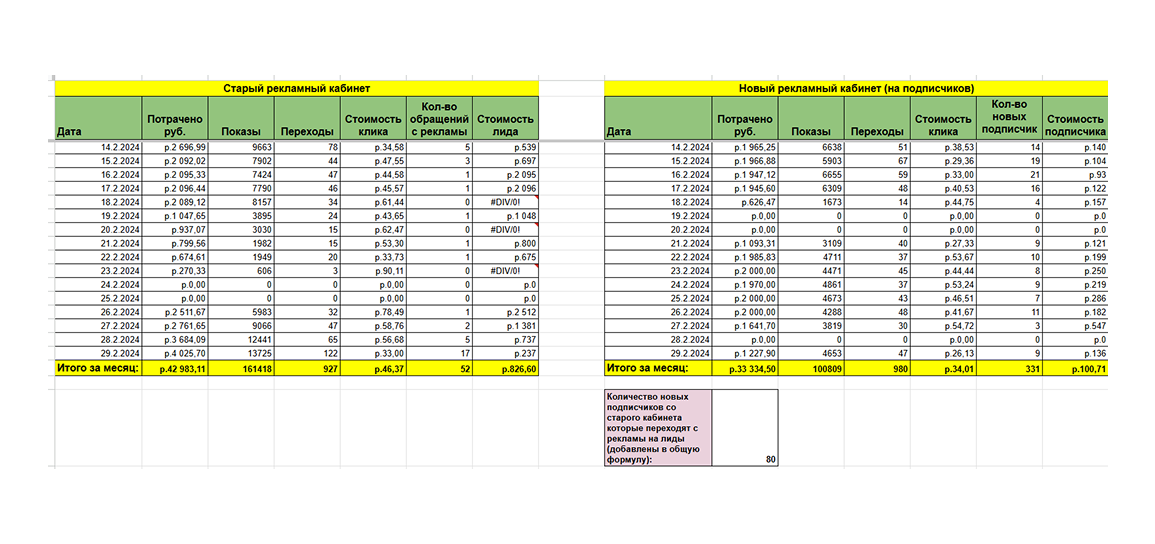Select total lead cost cell 'p.826,60'
The width and height of the screenshot is (1155, 544).
coord(506,367)
